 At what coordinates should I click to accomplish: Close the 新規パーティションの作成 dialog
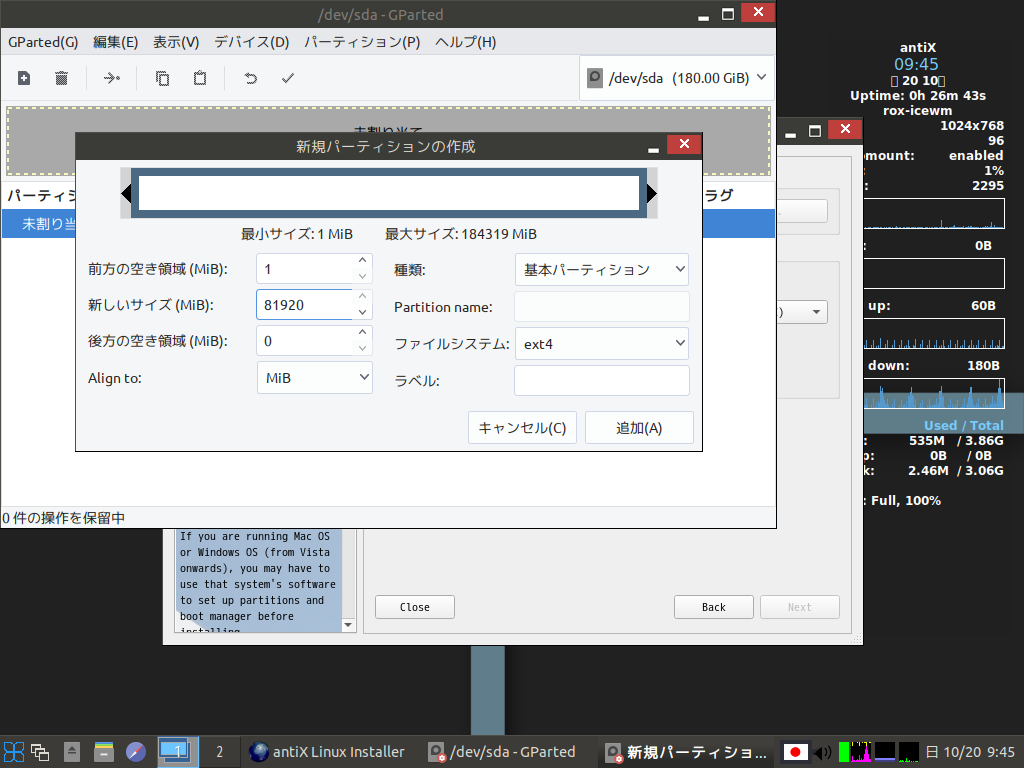pos(684,144)
